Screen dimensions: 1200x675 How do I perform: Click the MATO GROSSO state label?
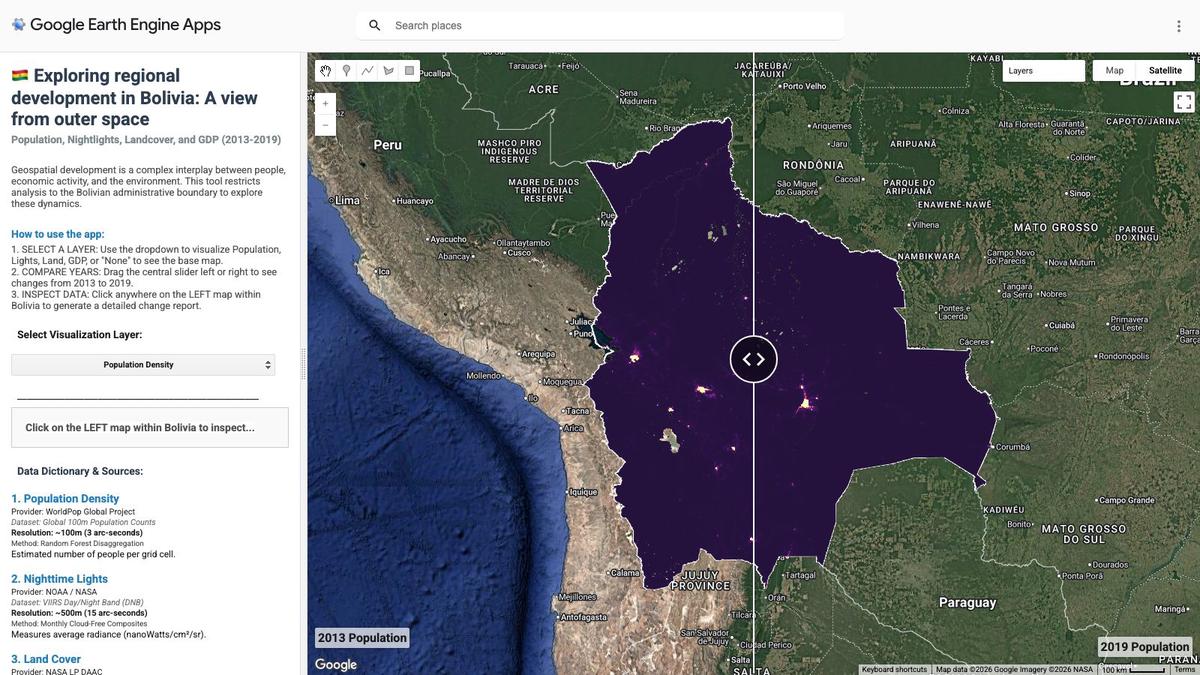[1055, 228]
